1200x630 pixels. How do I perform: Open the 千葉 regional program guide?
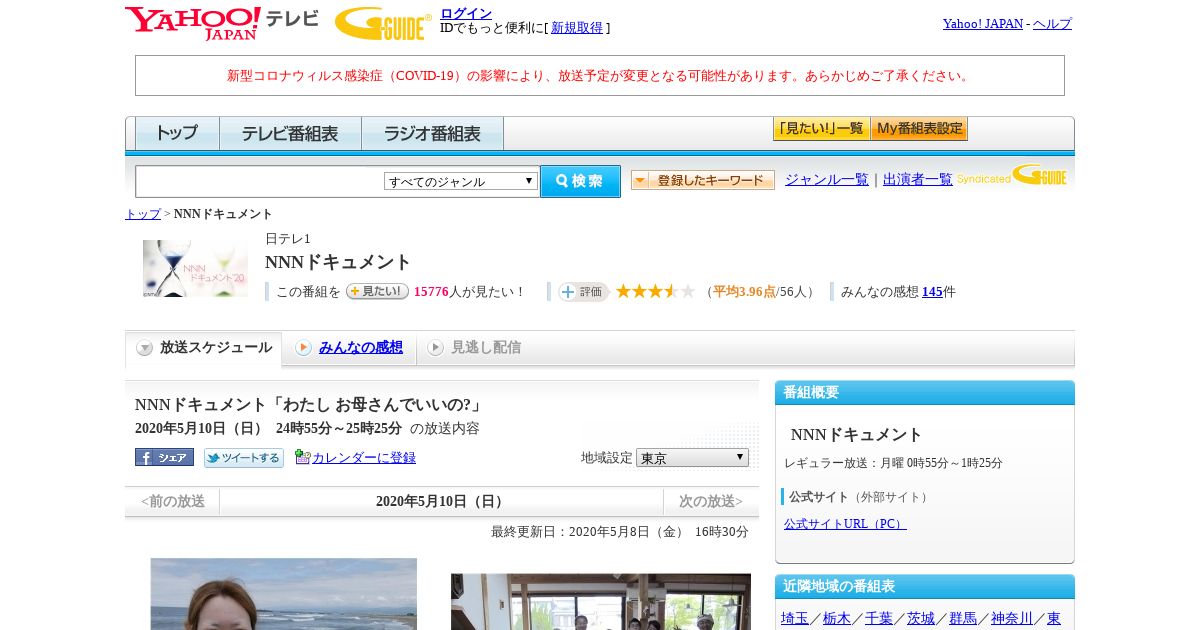[879, 618]
